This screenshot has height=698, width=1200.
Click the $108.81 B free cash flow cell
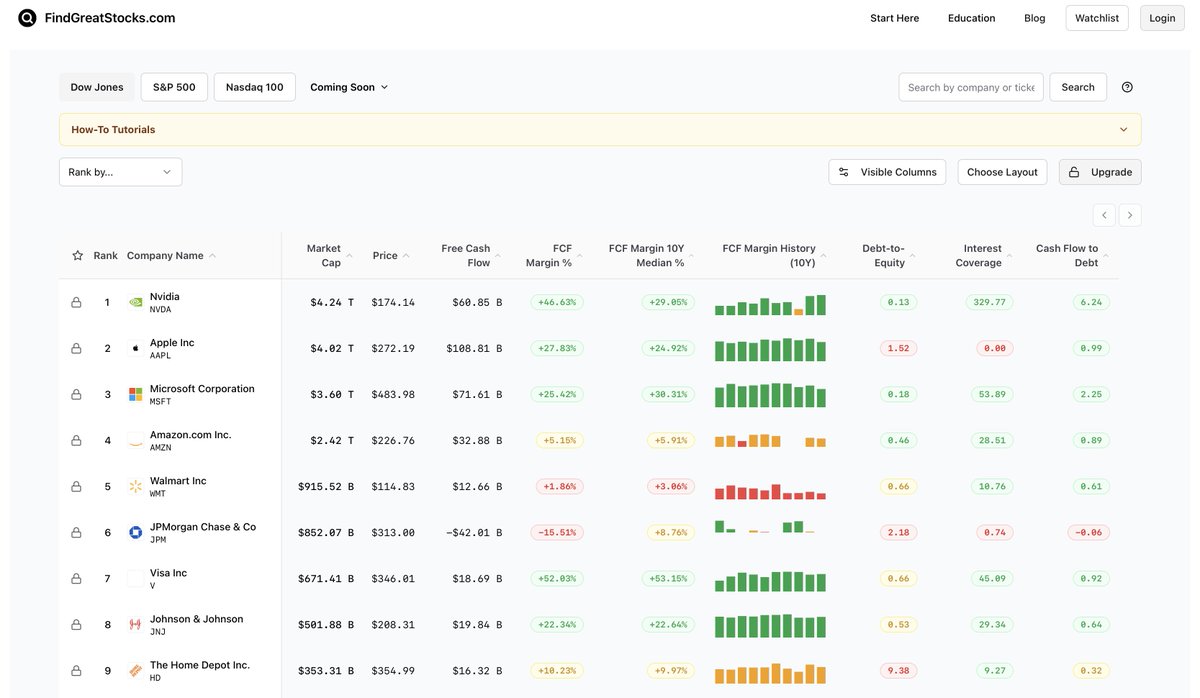coord(476,348)
